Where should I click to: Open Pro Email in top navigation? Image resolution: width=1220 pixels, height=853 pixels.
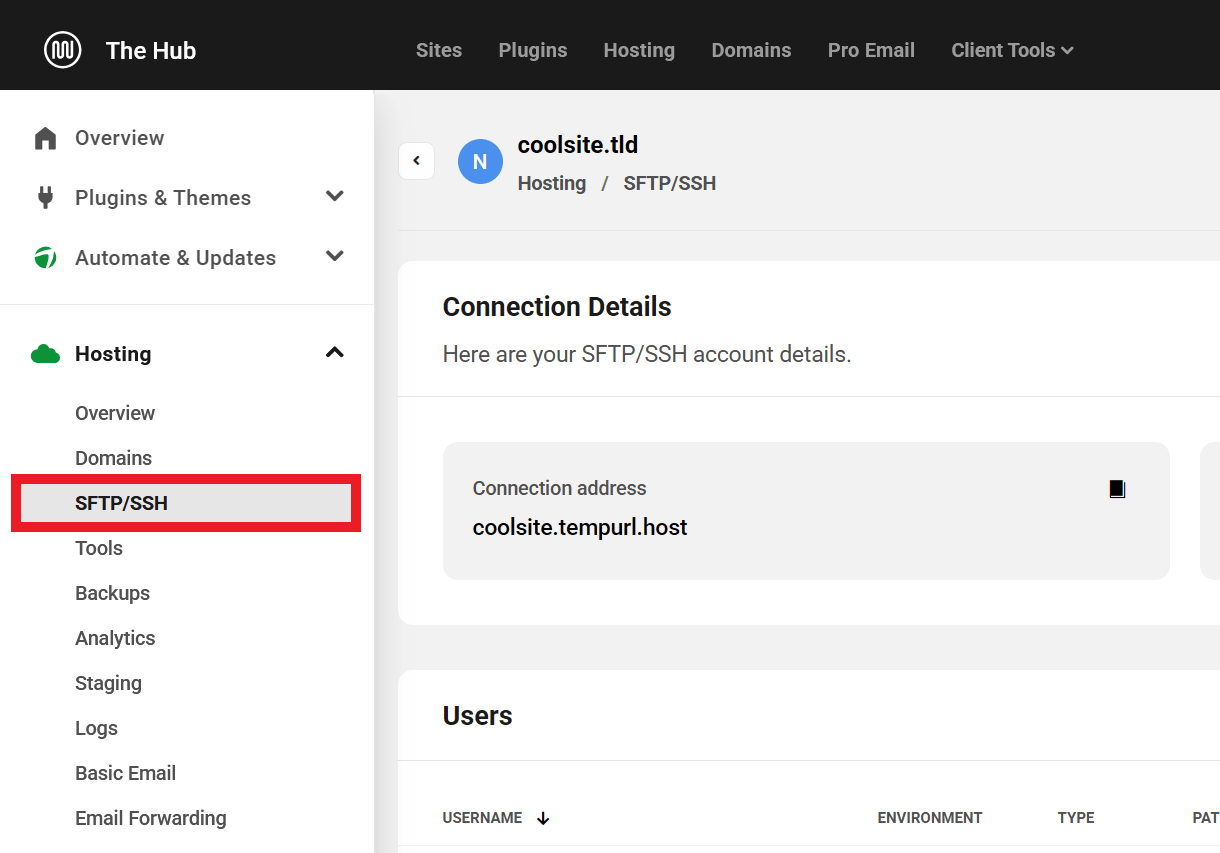tap(871, 50)
